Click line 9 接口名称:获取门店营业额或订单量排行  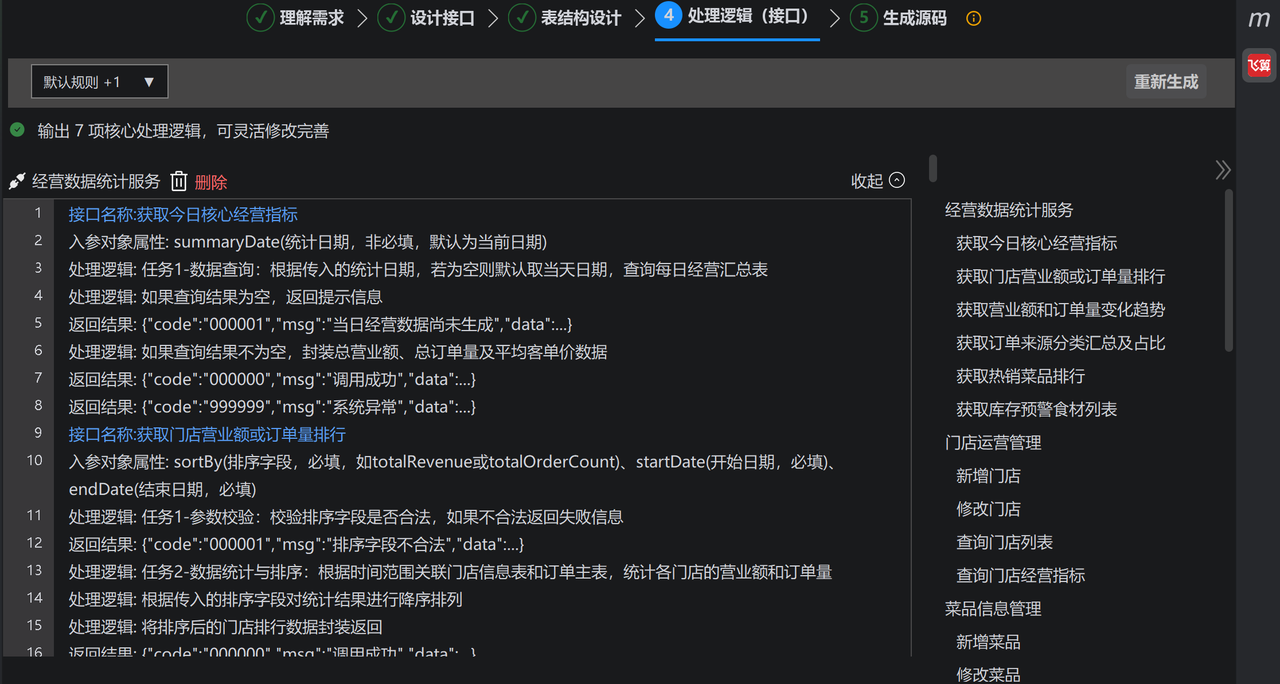[207, 435]
